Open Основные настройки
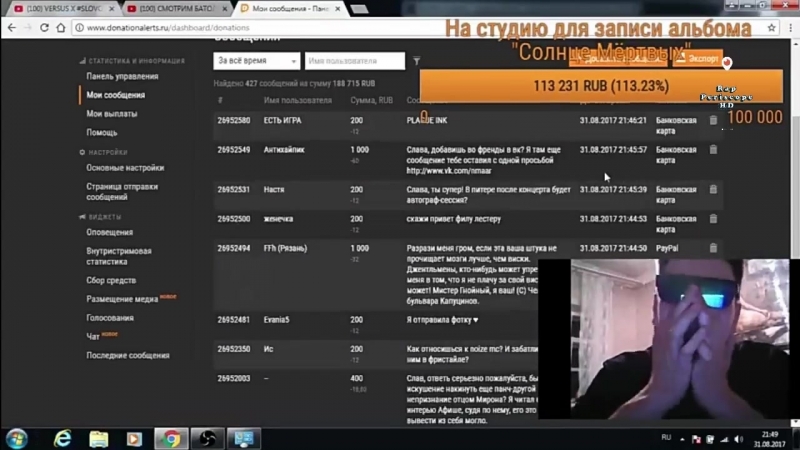This screenshot has width=800, height=450. point(125,168)
